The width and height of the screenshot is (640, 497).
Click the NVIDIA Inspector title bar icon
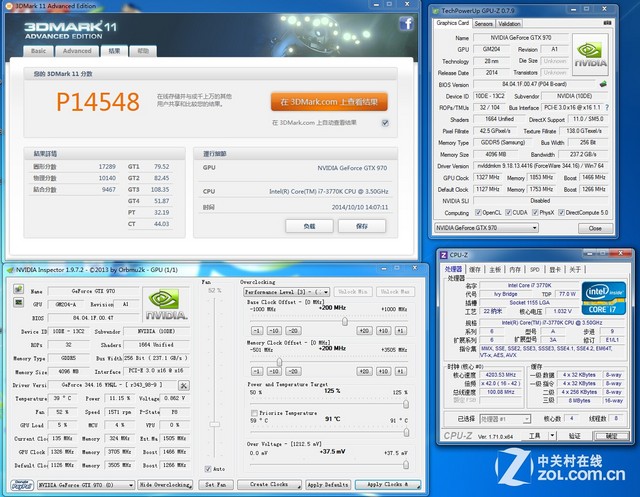[10, 270]
